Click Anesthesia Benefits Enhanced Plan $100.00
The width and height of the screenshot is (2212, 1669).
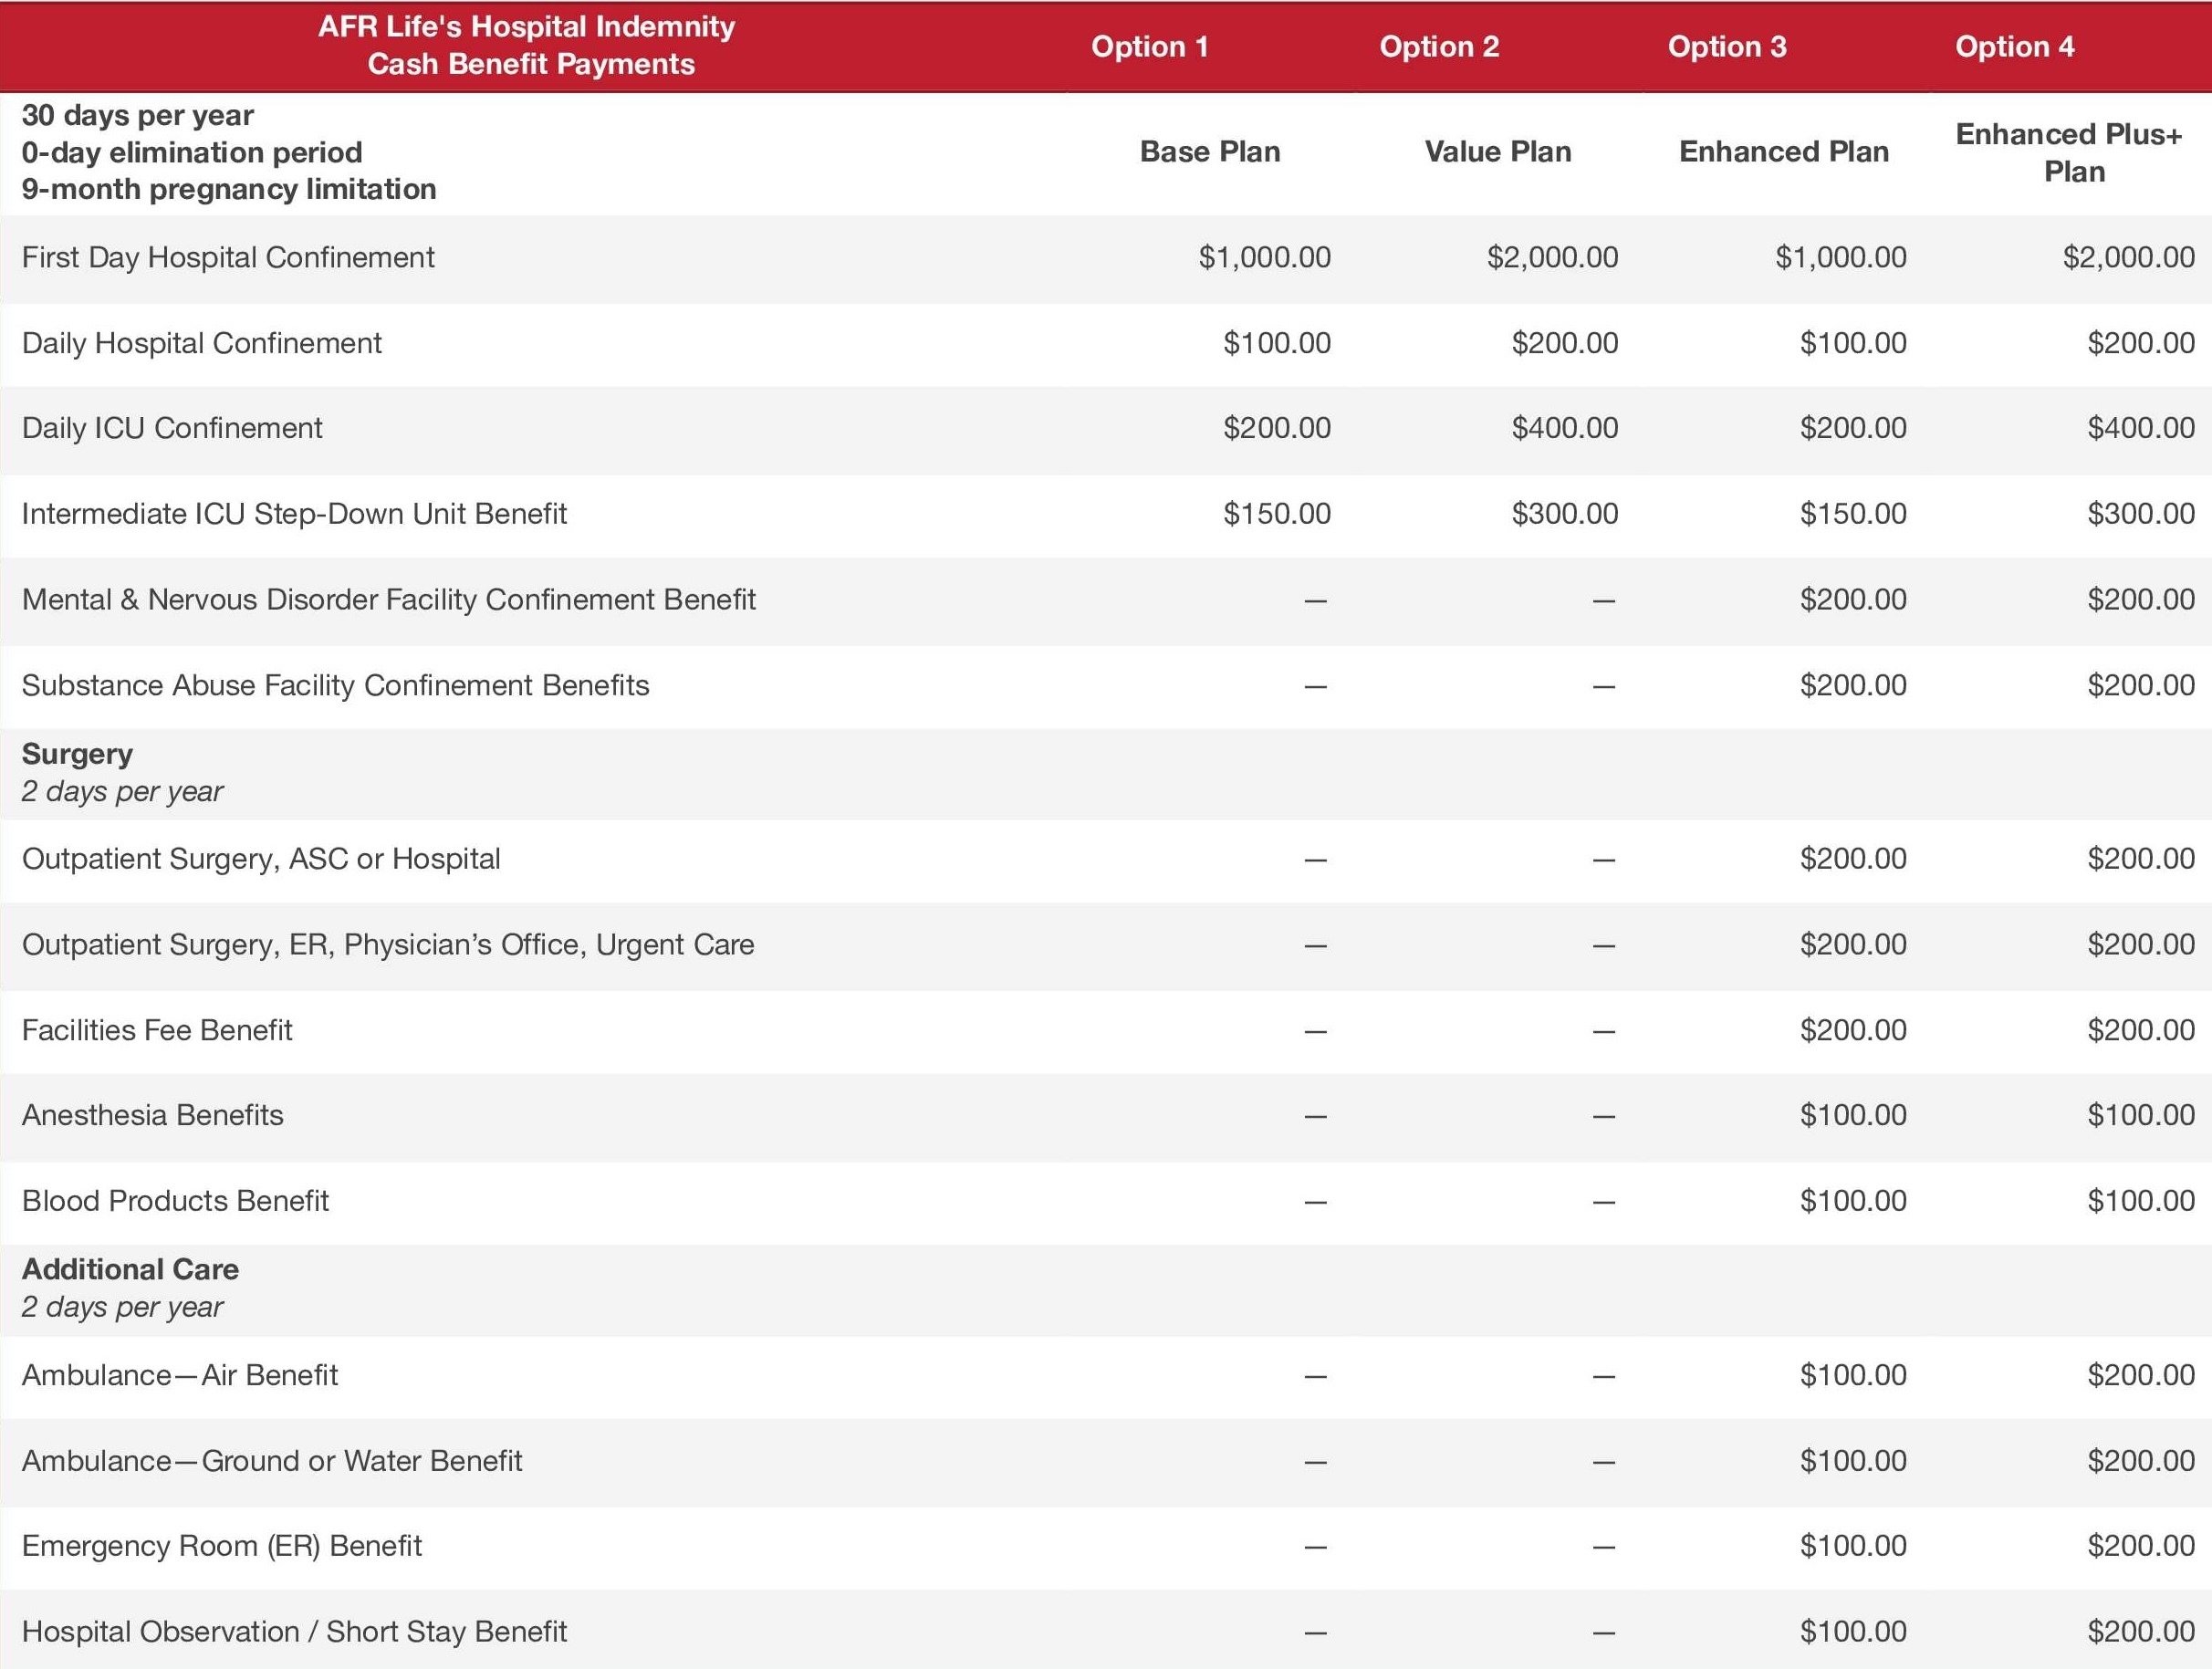point(1853,1116)
